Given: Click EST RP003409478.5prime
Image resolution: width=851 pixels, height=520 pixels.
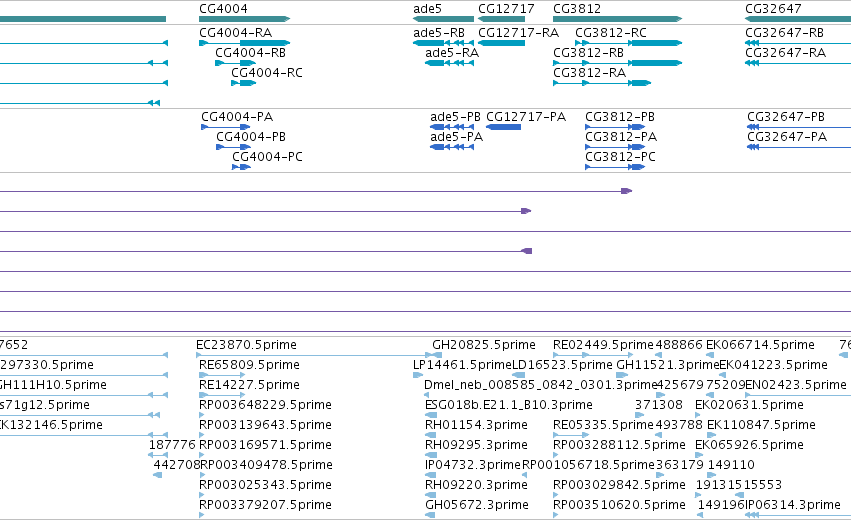Looking at the screenshot, I should (266, 465).
